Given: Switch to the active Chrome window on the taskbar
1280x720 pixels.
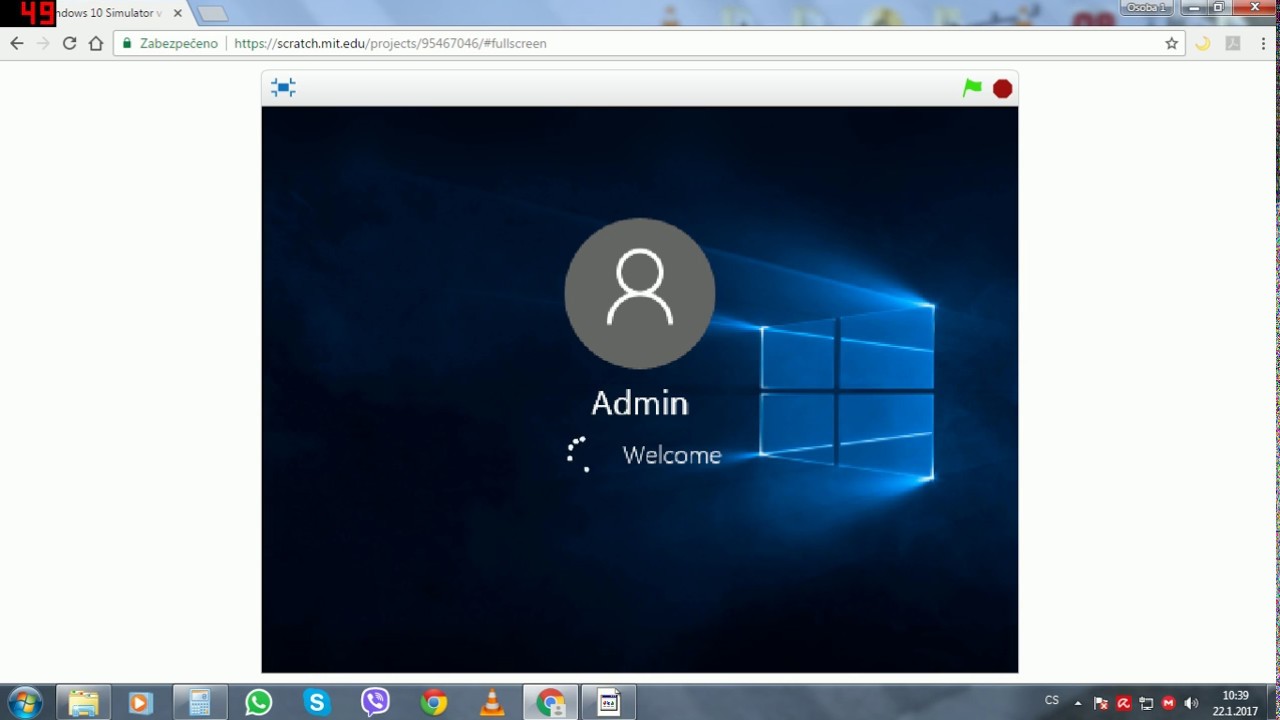Looking at the screenshot, I should click(550, 703).
